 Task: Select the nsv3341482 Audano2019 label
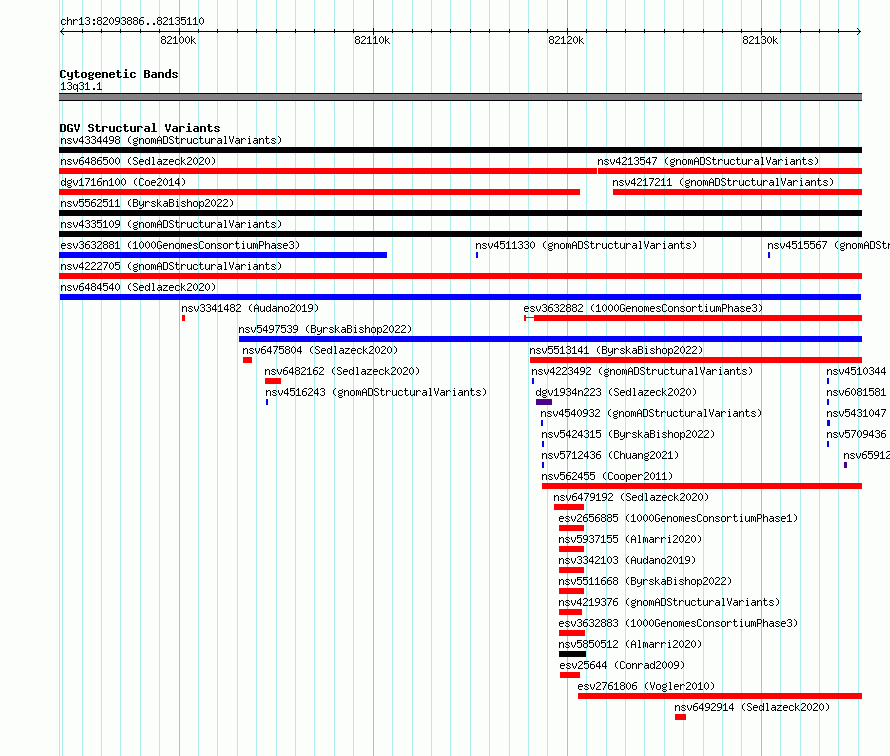[x=250, y=308]
